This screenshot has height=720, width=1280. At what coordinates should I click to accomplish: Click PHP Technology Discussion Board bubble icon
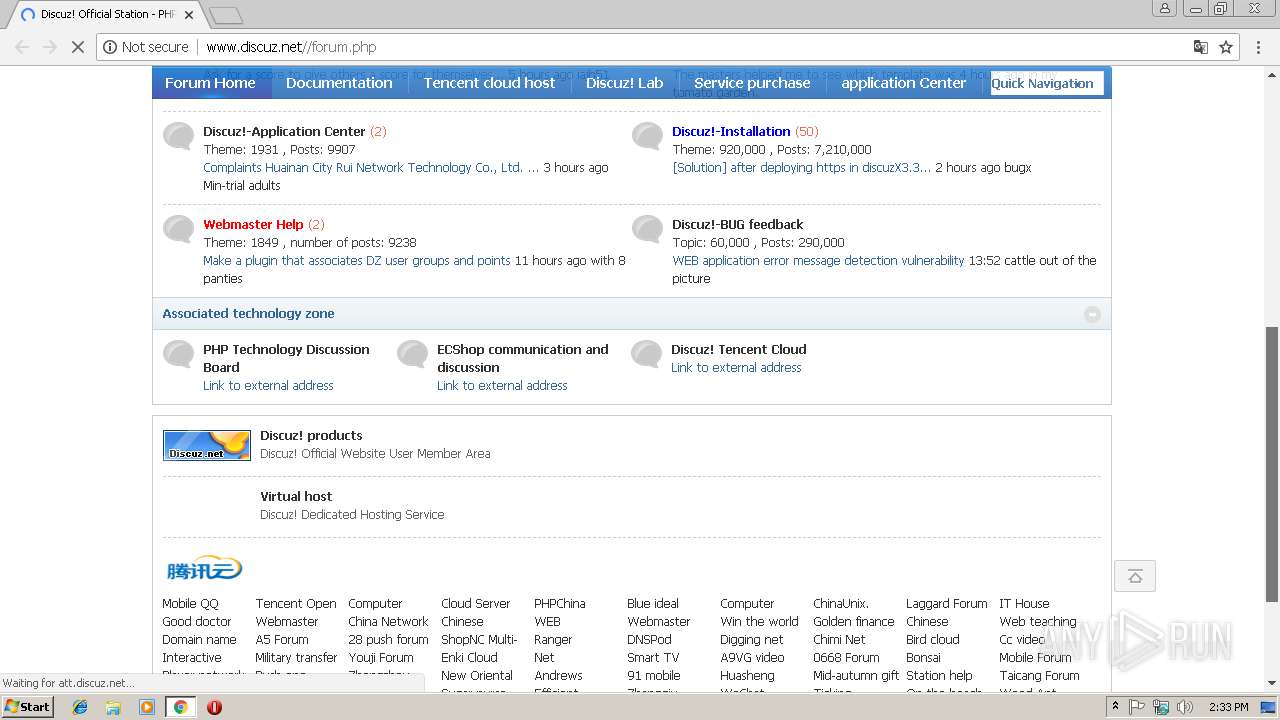coord(178,354)
